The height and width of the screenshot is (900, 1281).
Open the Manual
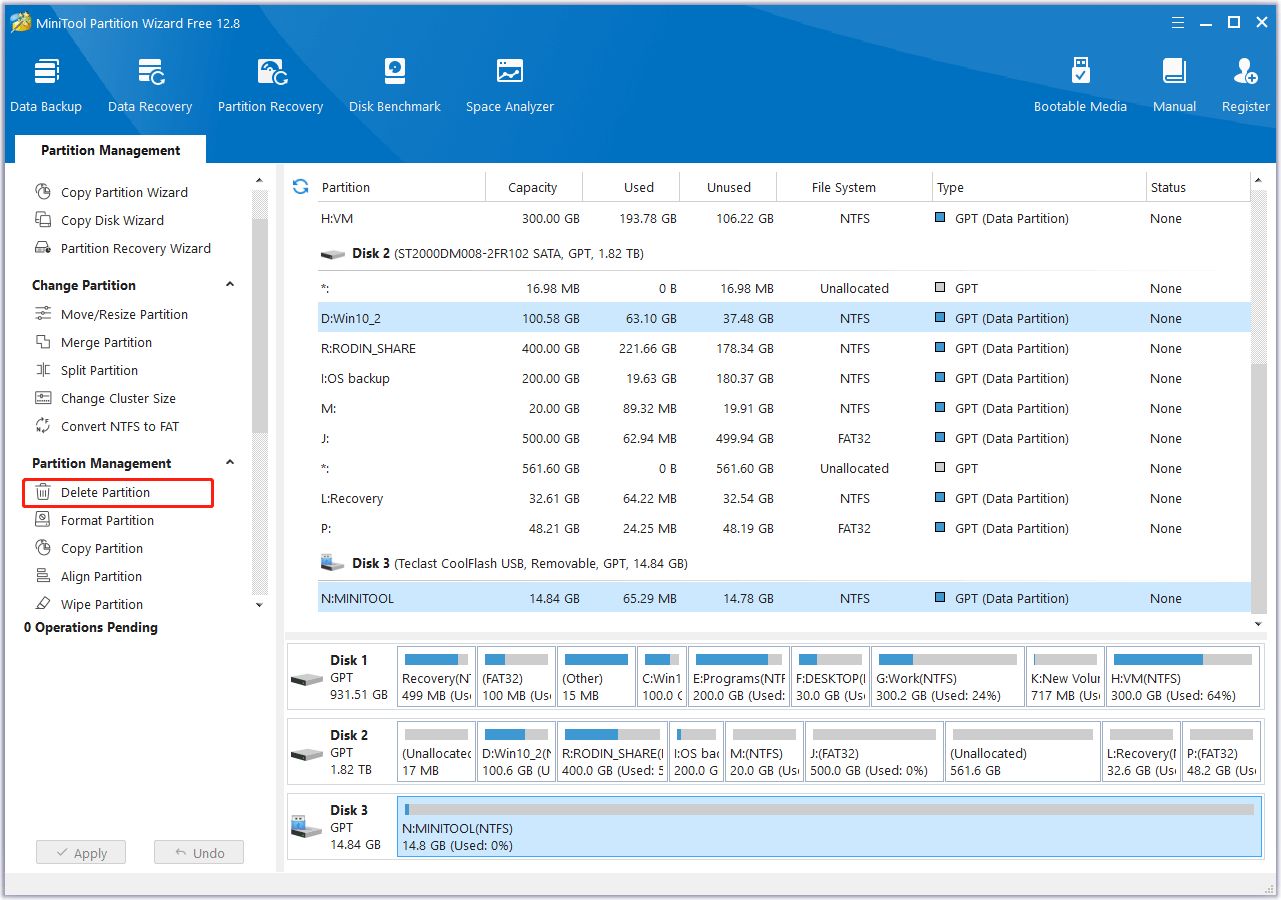(x=1174, y=86)
